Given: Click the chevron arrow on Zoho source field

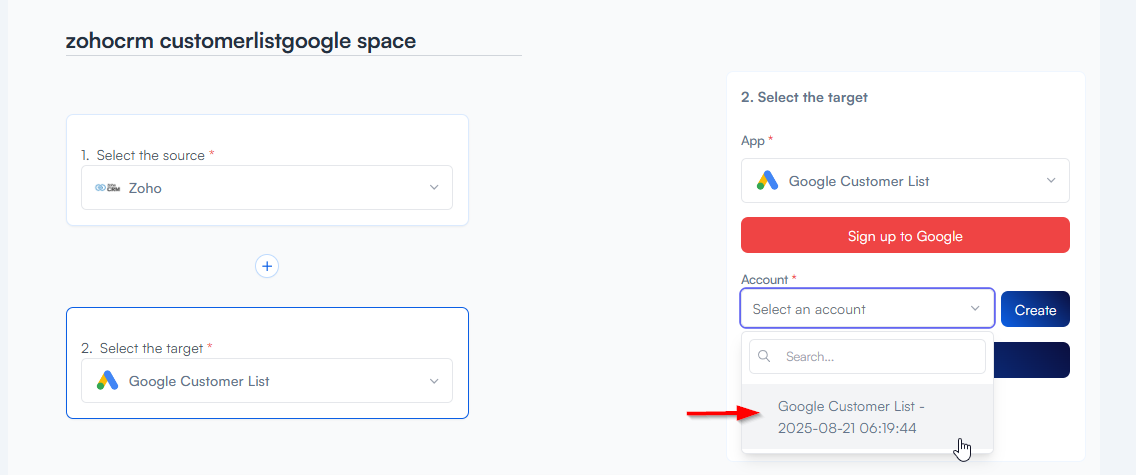Looking at the screenshot, I should (x=434, y=188).
